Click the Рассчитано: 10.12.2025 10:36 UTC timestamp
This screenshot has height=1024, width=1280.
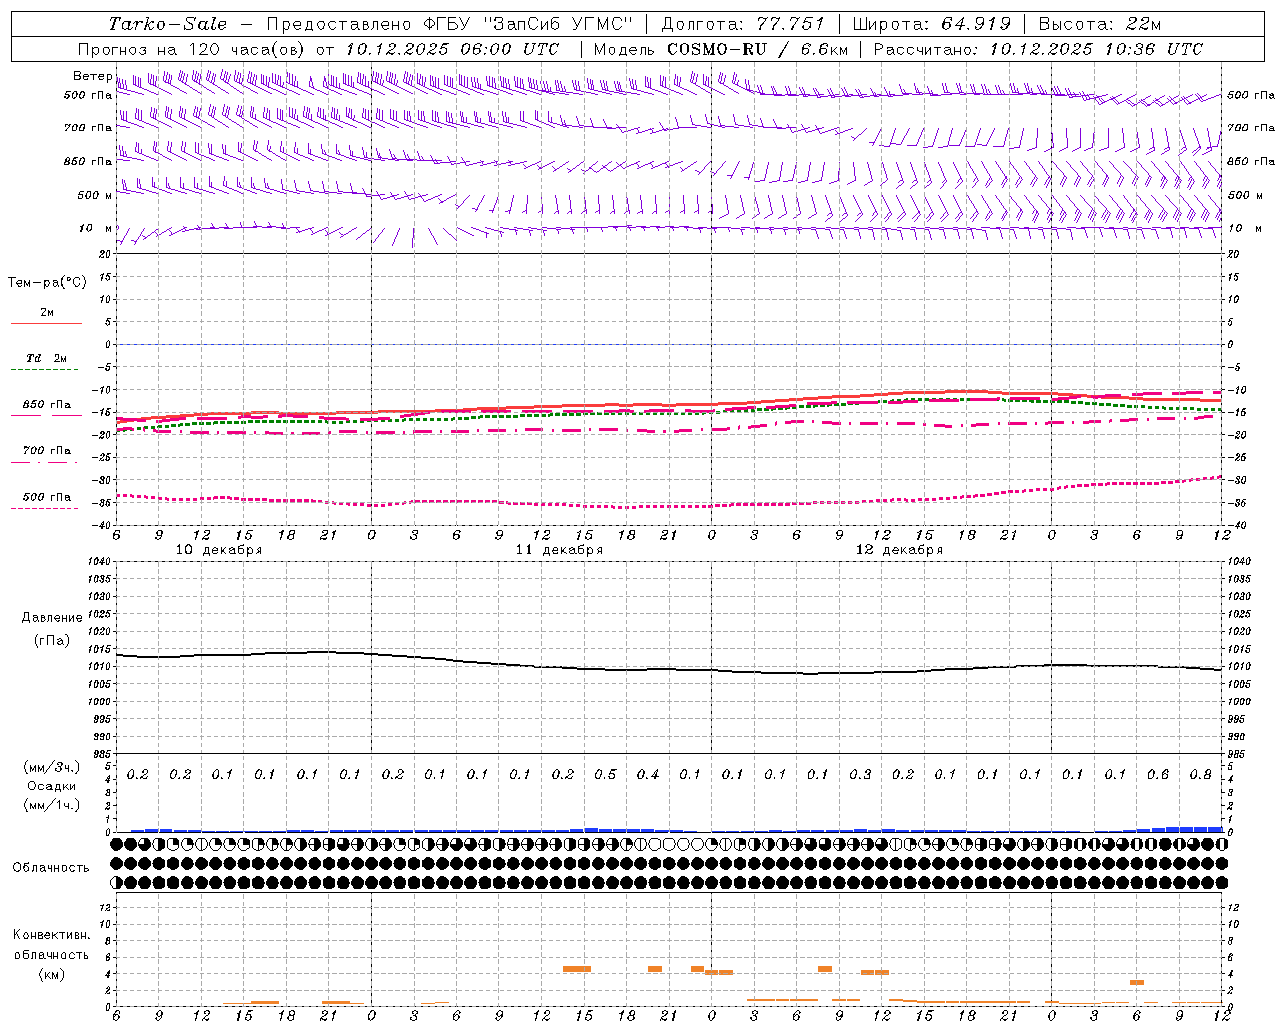coord(1038,49)
